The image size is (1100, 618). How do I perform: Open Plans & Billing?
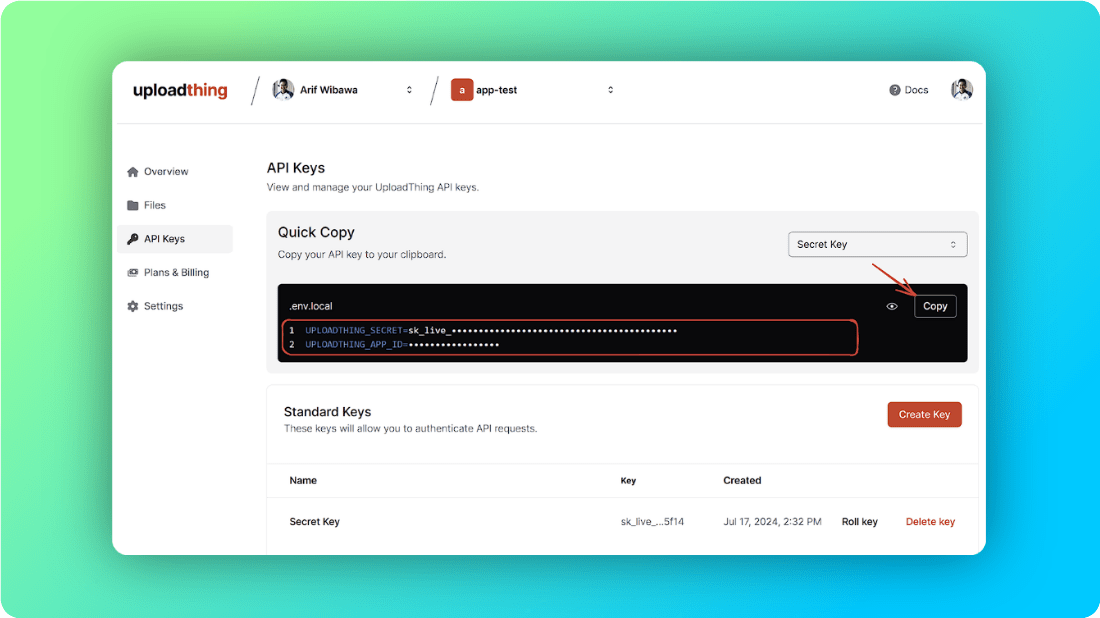[x=175, y=272]
